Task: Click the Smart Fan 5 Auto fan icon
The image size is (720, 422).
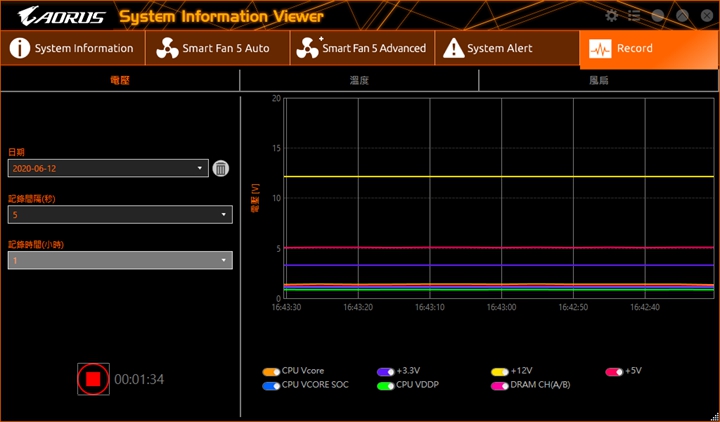Action: click(x=166, y=48)
